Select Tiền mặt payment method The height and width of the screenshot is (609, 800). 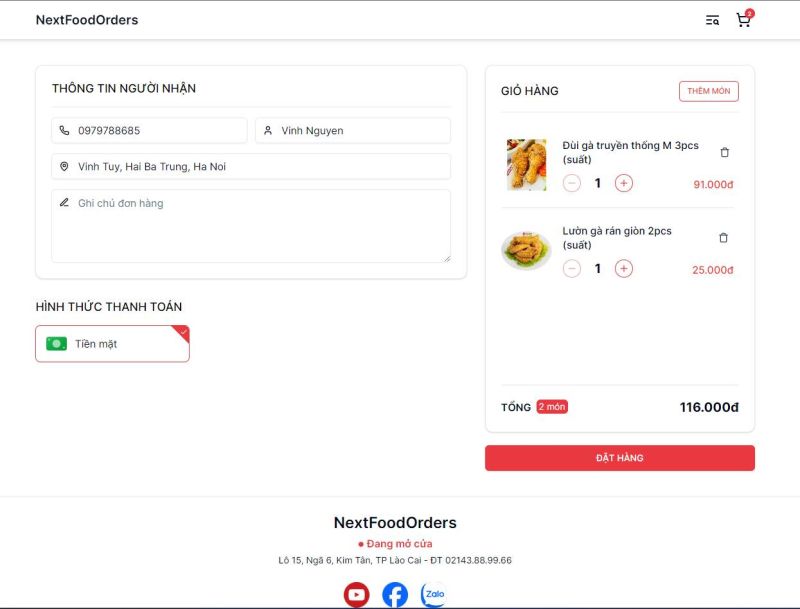point(112,344)
